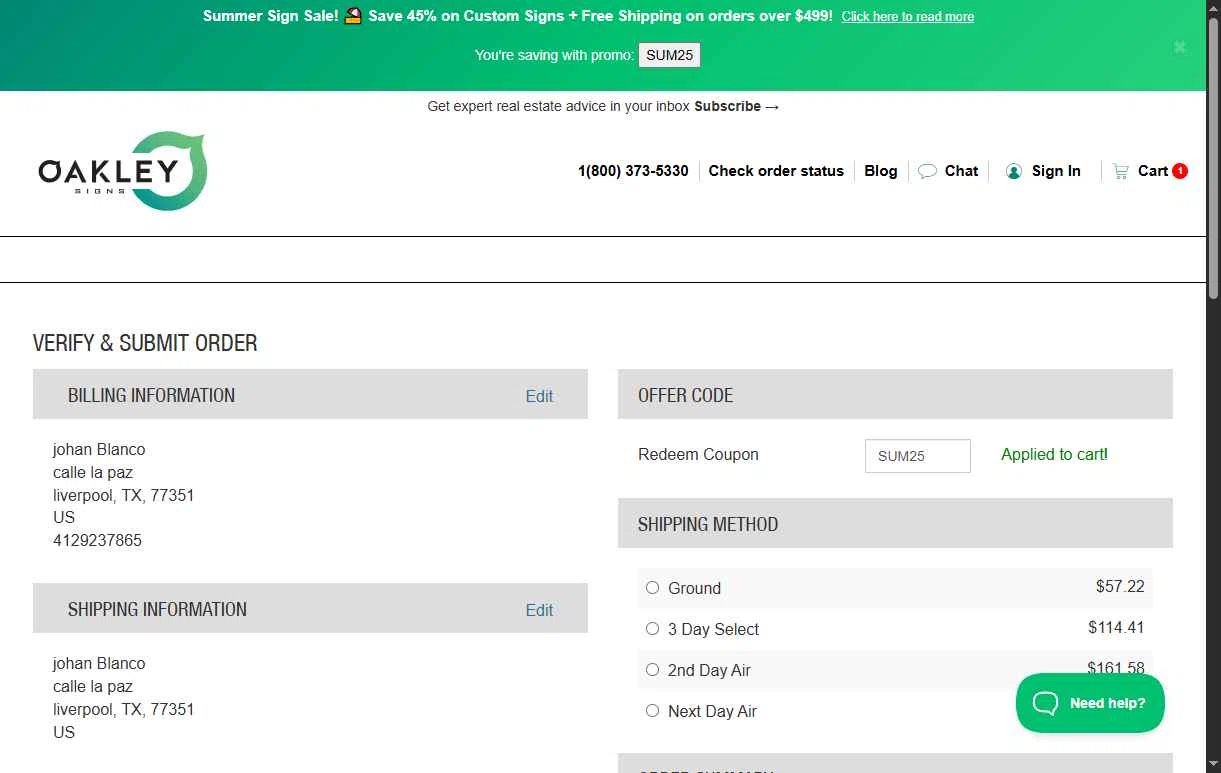Screen dimensions: 1221x773
Task: Click billing phone number 4129237865
Action: (x=97, y=540)
